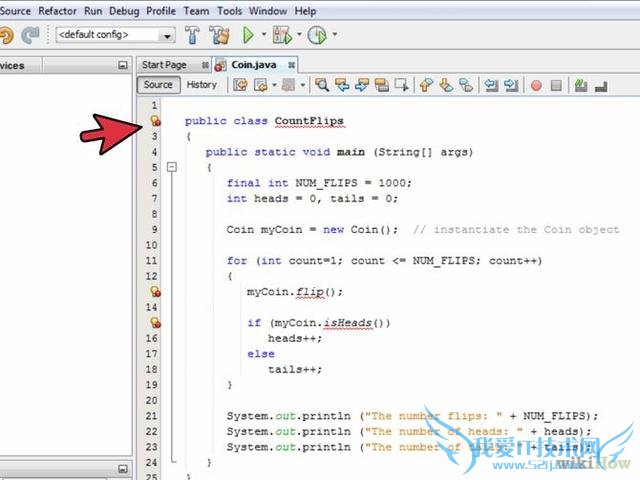The height and width of the screenshot is (480, 640).
Task: Open the Window menu
Action: coord(268,11)
